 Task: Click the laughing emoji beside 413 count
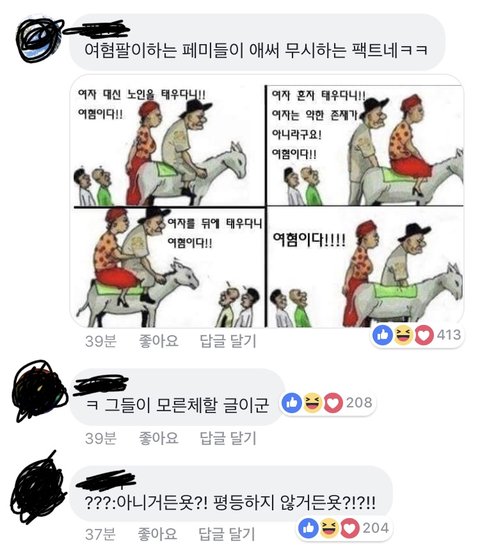coord(404,335)
